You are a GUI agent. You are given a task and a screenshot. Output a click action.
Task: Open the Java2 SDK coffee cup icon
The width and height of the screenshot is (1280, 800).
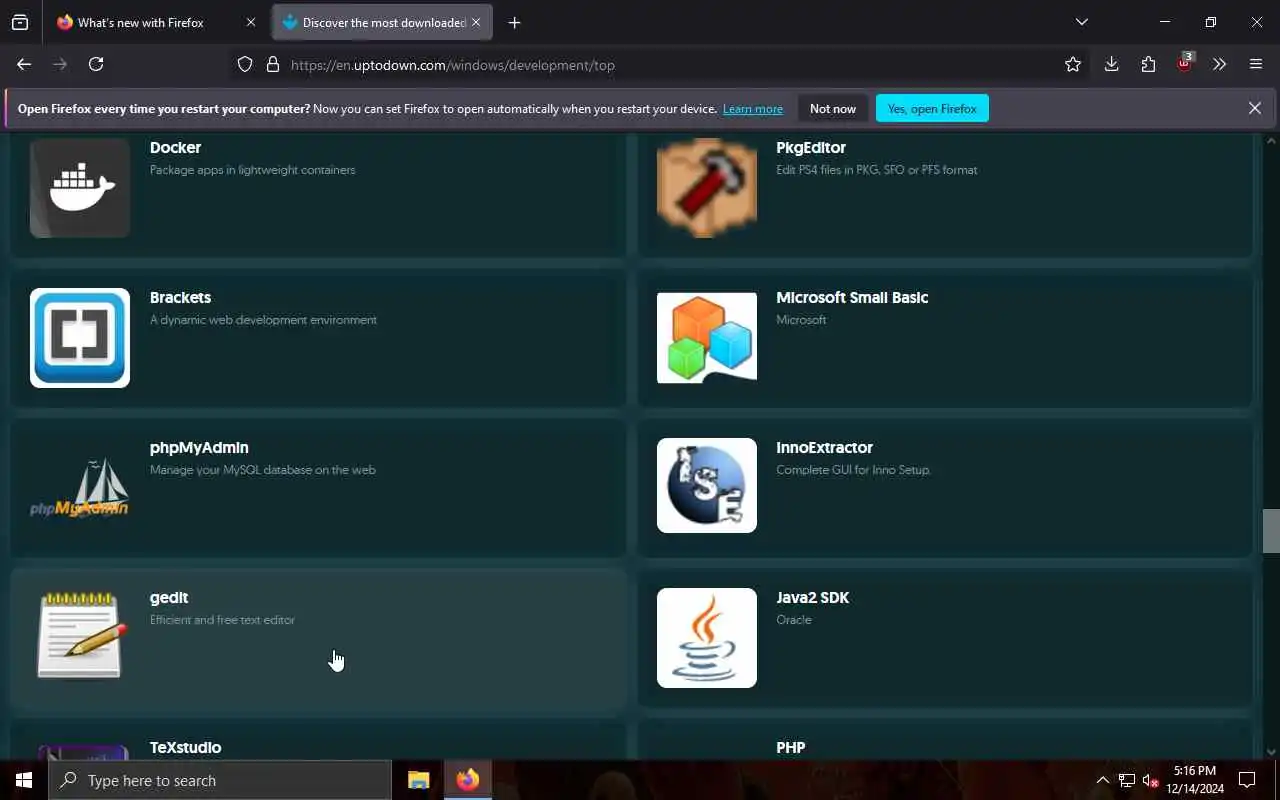point(707,638)
